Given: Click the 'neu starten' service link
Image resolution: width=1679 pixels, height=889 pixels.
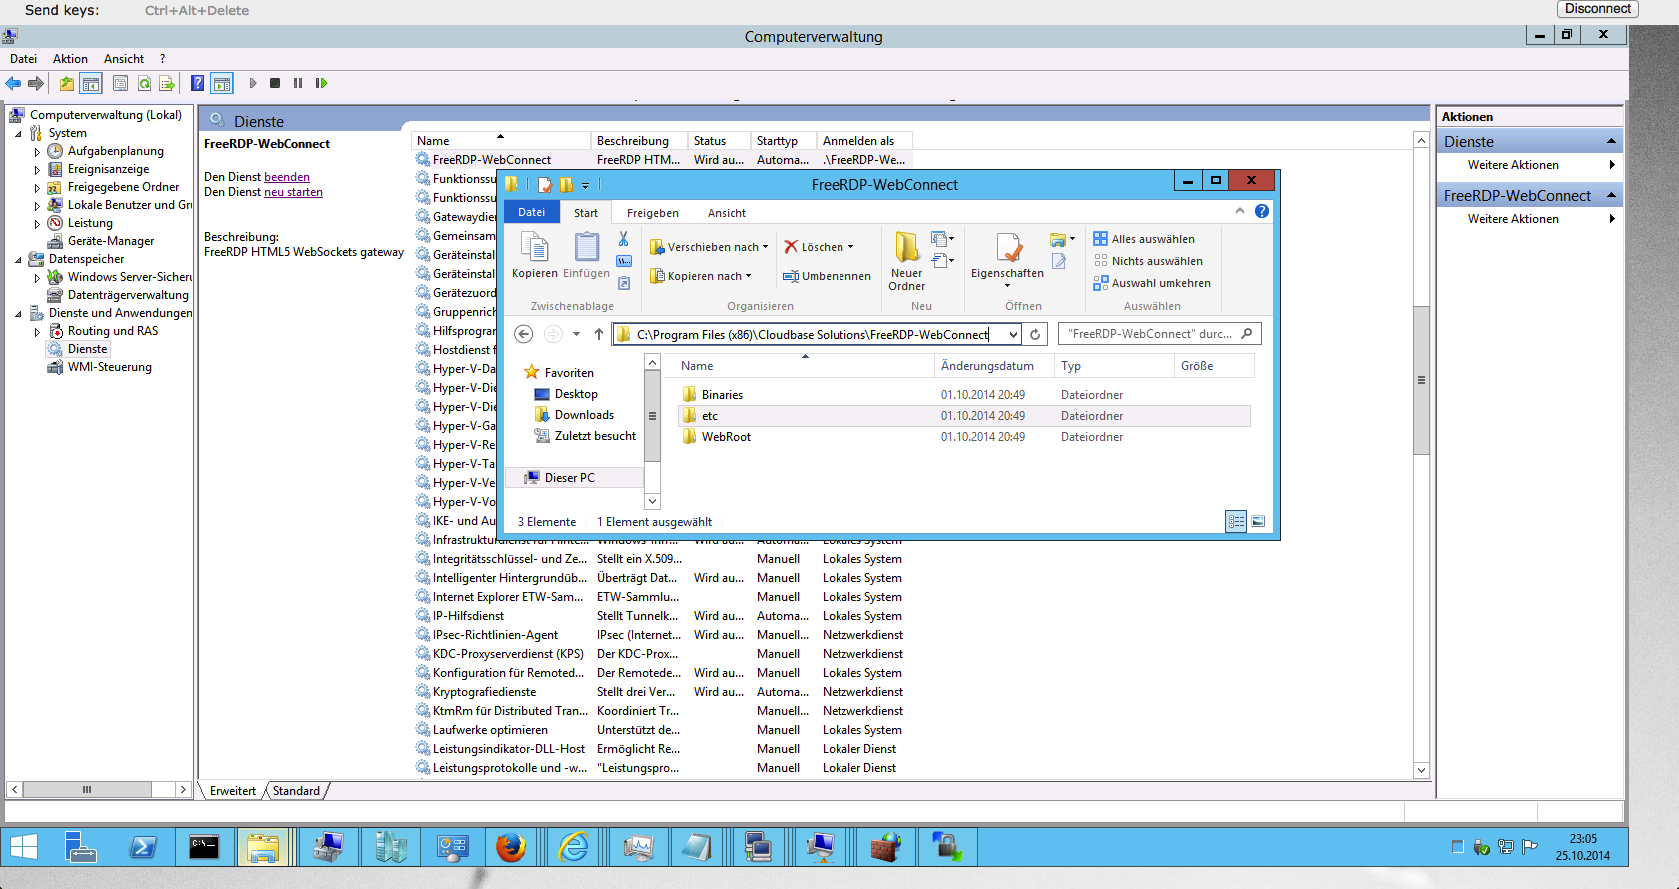Looking at the screenshot, I should click(x=293, y=192).
